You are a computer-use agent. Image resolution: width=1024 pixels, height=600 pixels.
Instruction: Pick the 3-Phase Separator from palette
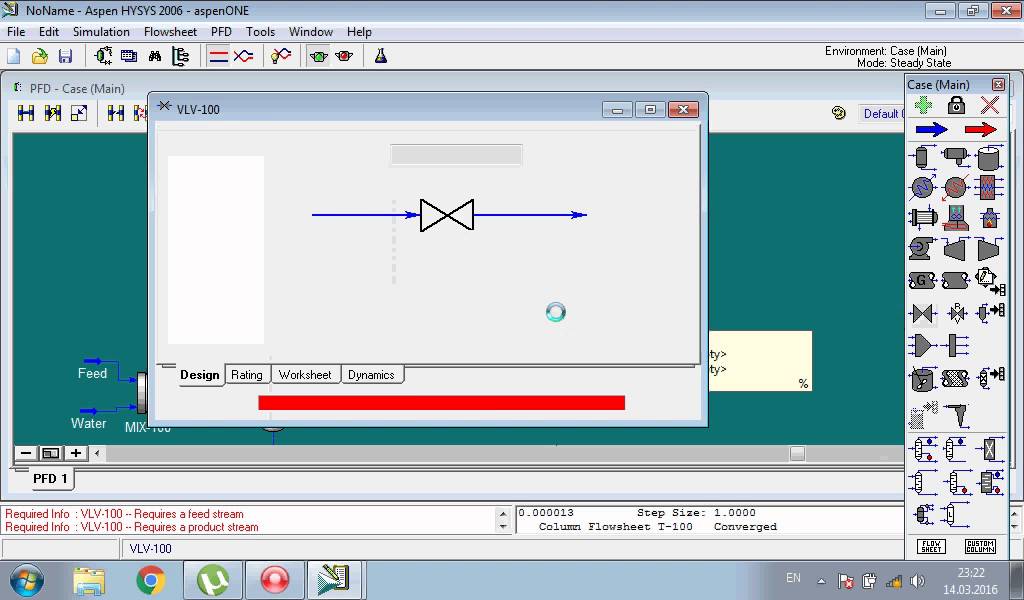point(955,157)
